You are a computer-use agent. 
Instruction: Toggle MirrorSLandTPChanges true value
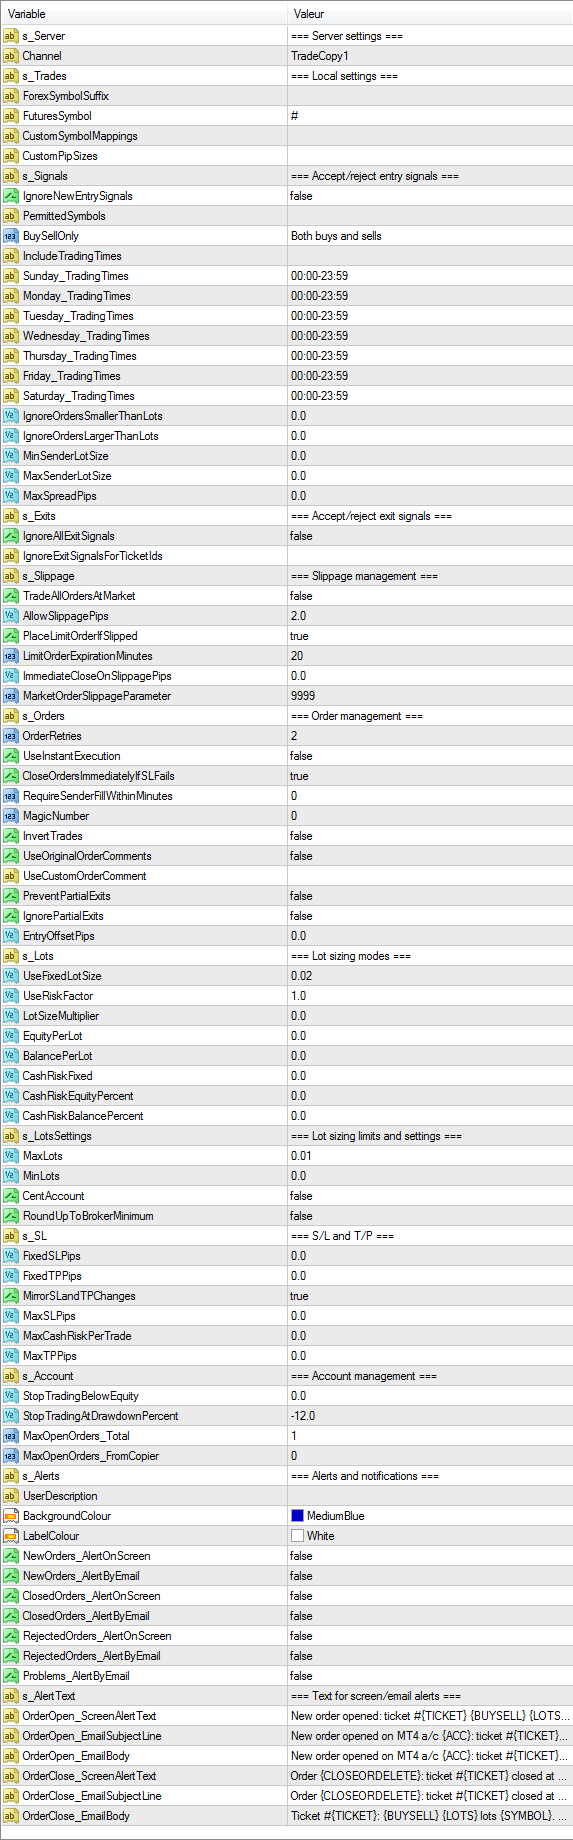click(430, 1296)
